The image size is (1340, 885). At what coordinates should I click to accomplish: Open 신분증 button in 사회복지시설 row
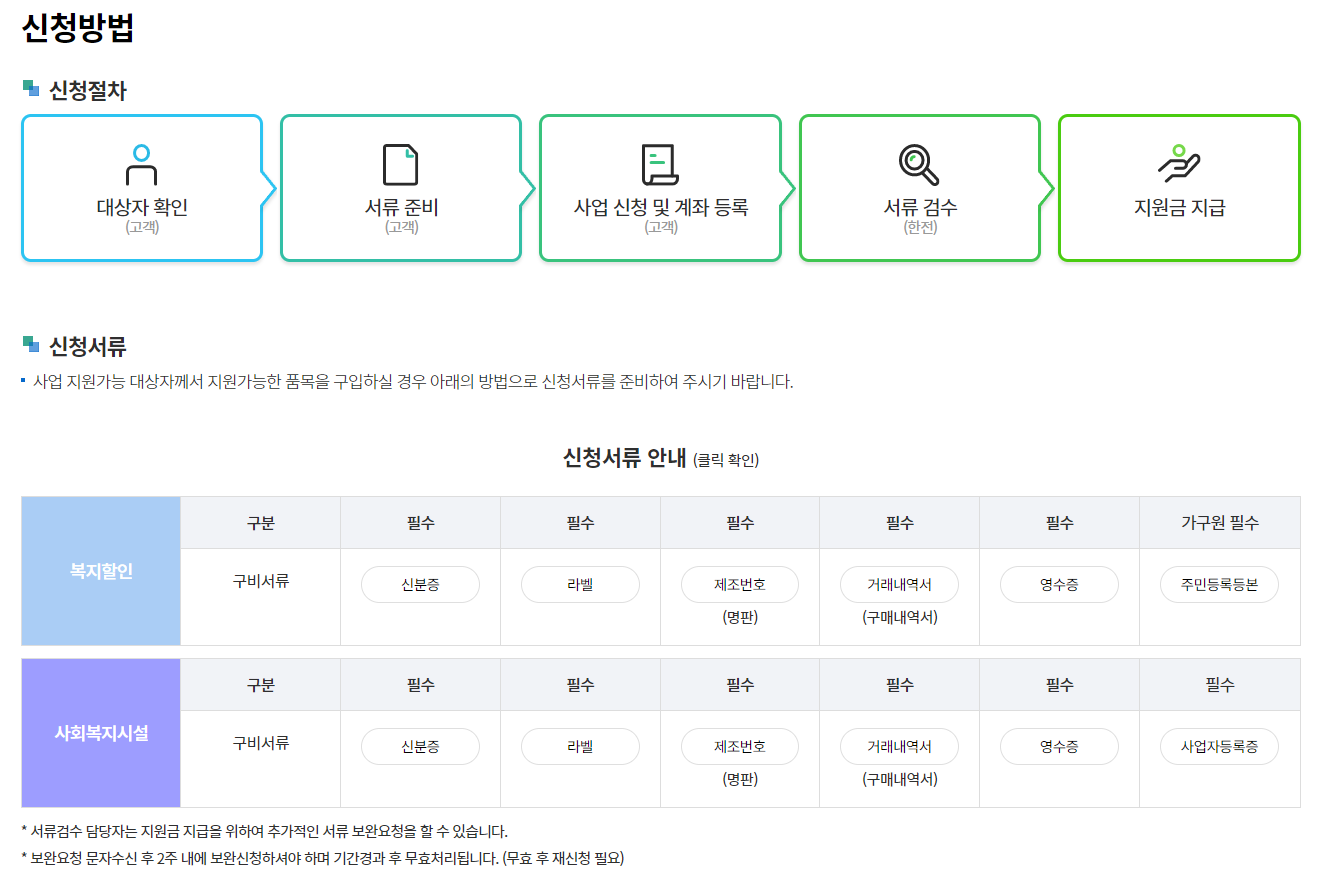420,747
